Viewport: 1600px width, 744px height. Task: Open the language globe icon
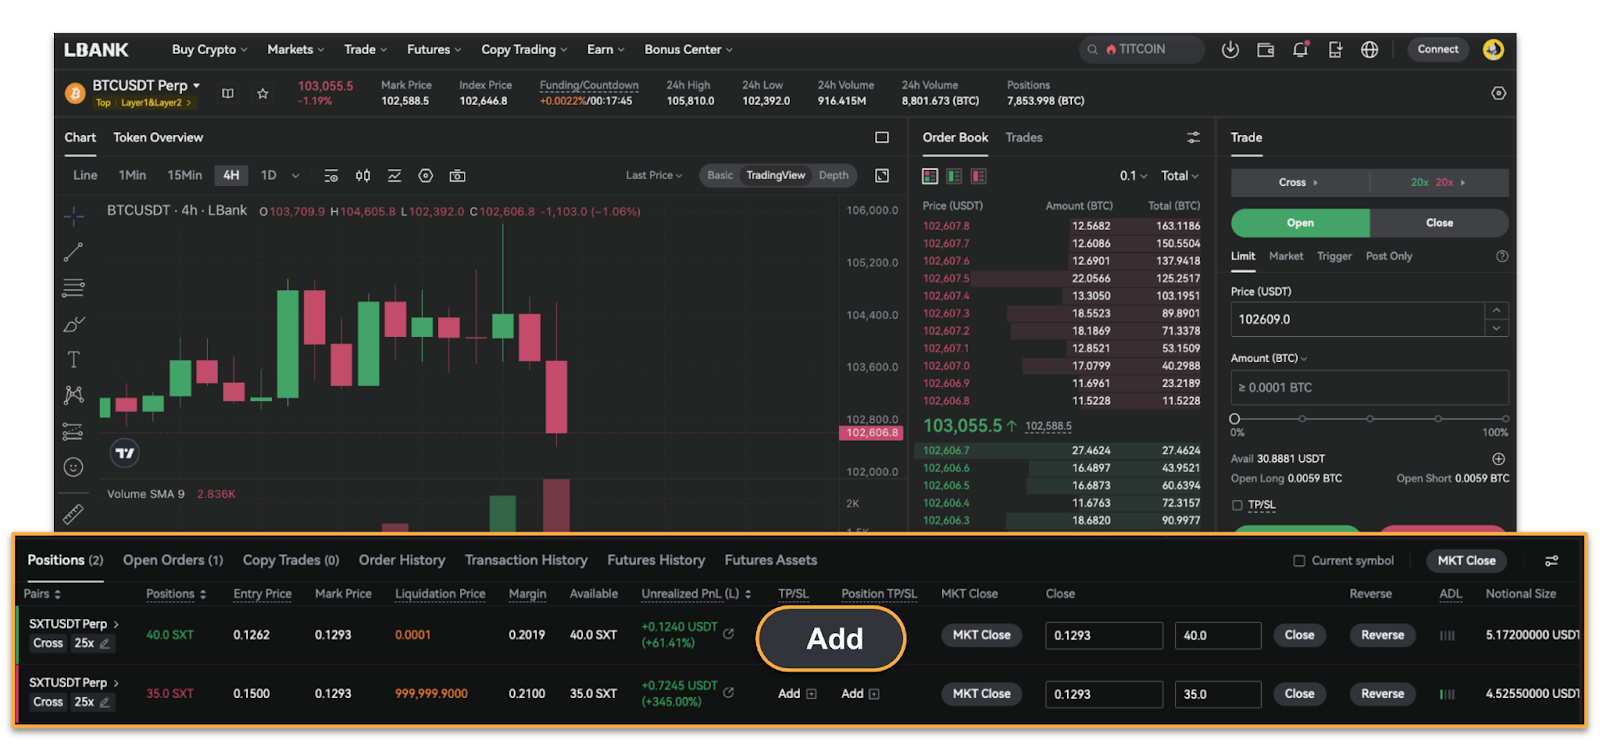pos(1370,49)
